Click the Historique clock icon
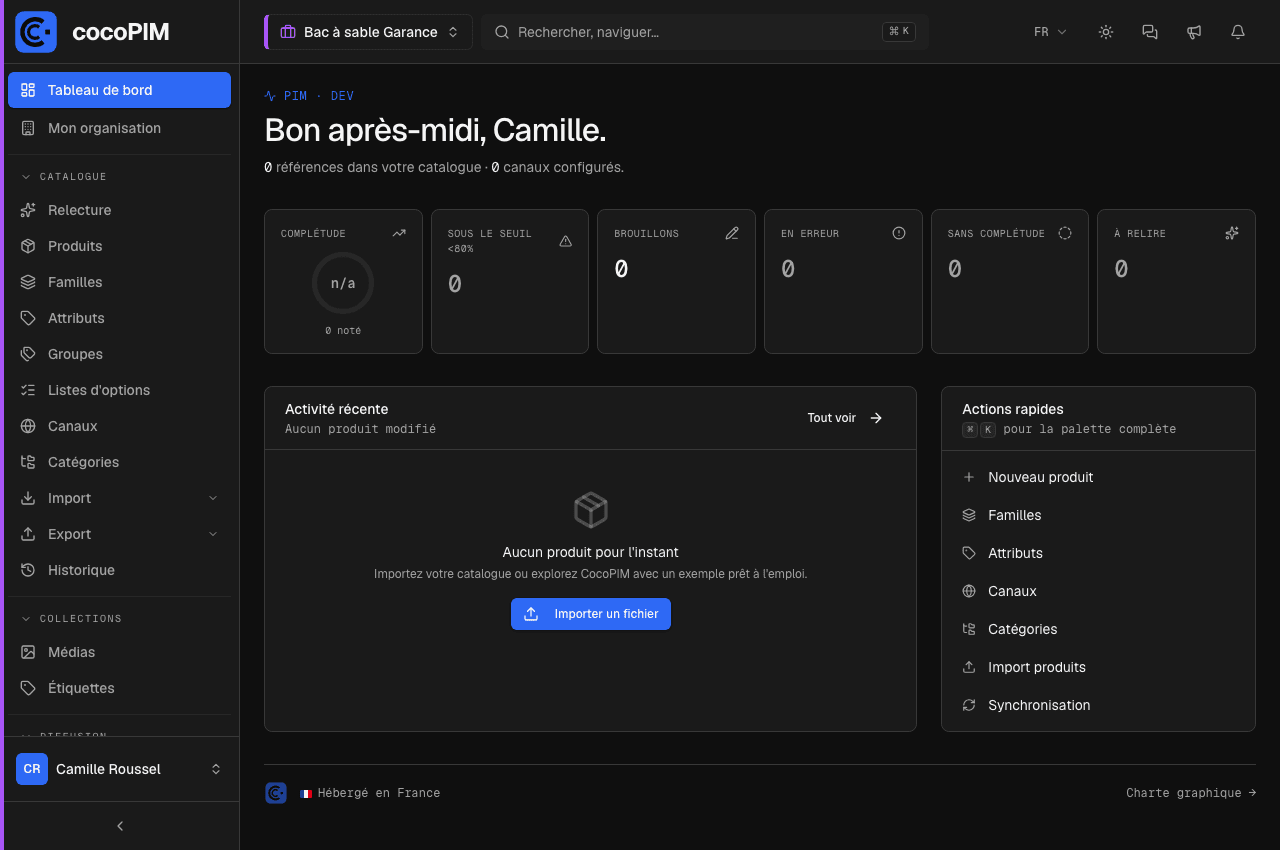Screen dimensions: 1280x850 pyautogui.click(x=28, y=570)
